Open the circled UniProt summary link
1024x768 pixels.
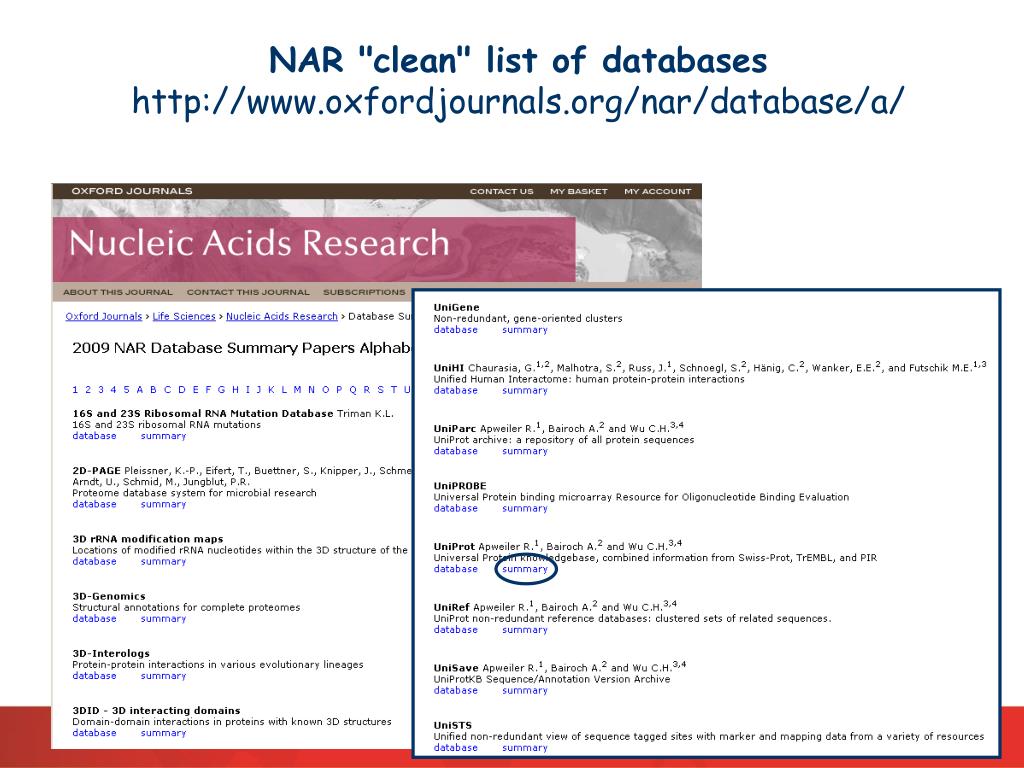click(524, 569)
